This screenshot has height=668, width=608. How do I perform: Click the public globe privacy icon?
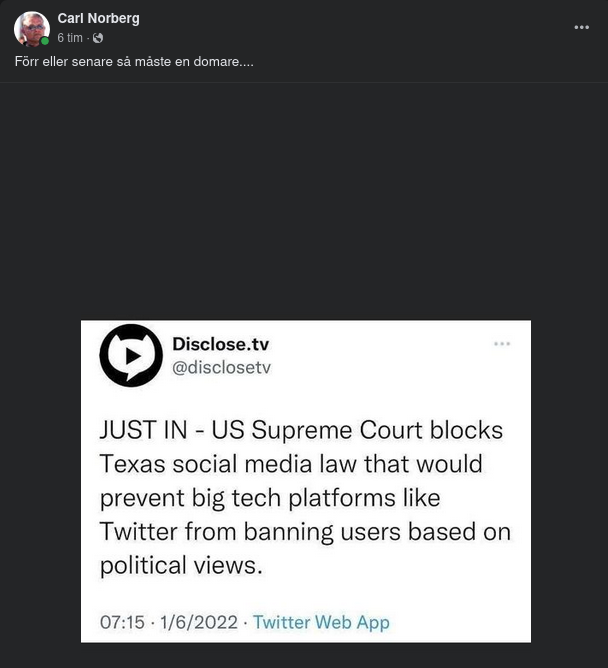click(x=97, y=38)
